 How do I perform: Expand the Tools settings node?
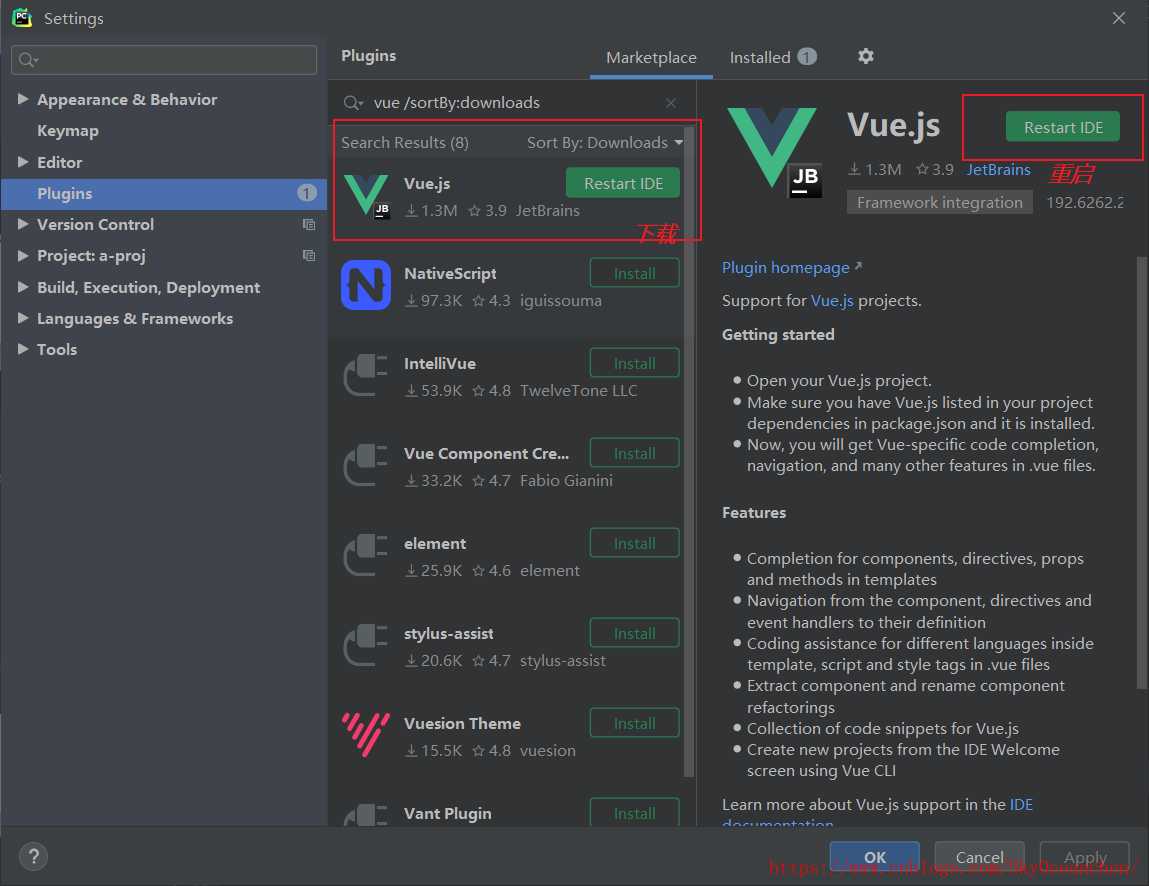tap(23, 349)
